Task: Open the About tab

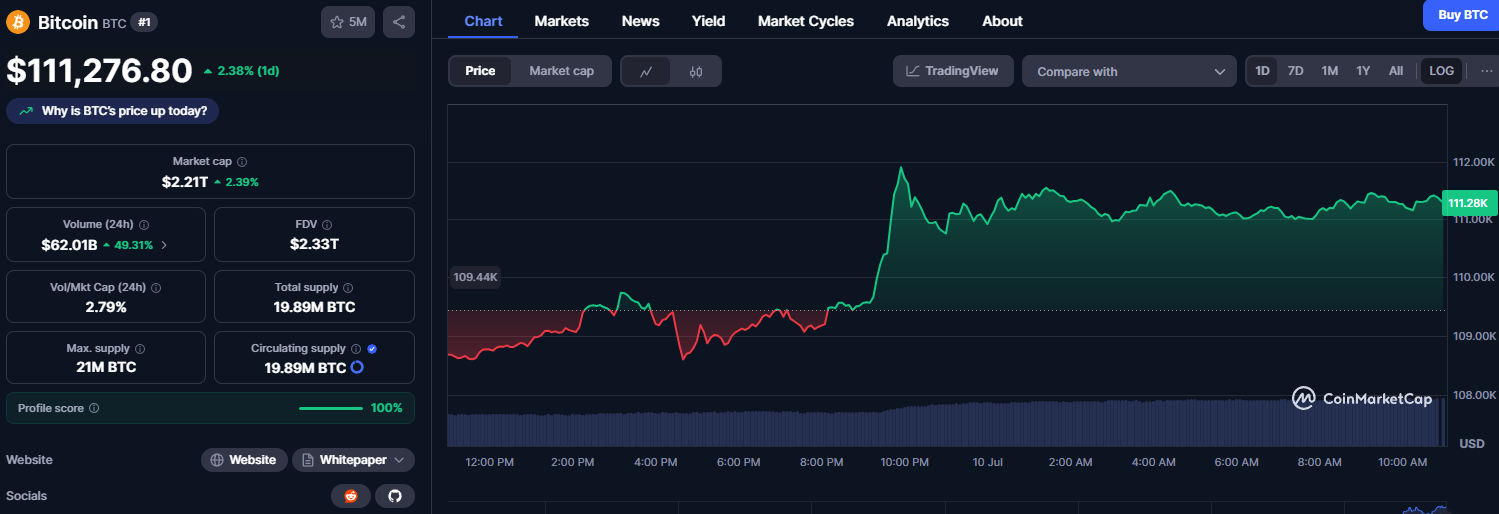Action: click(x=1002, y=21)
